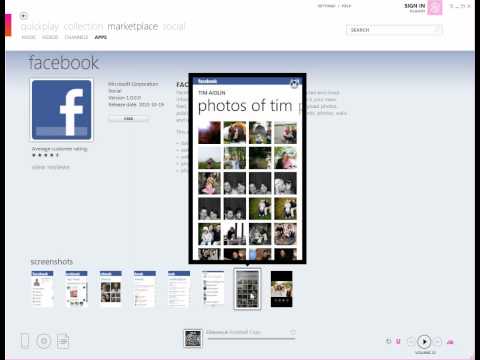
Task: Click the play button
Action: point(424,342)
